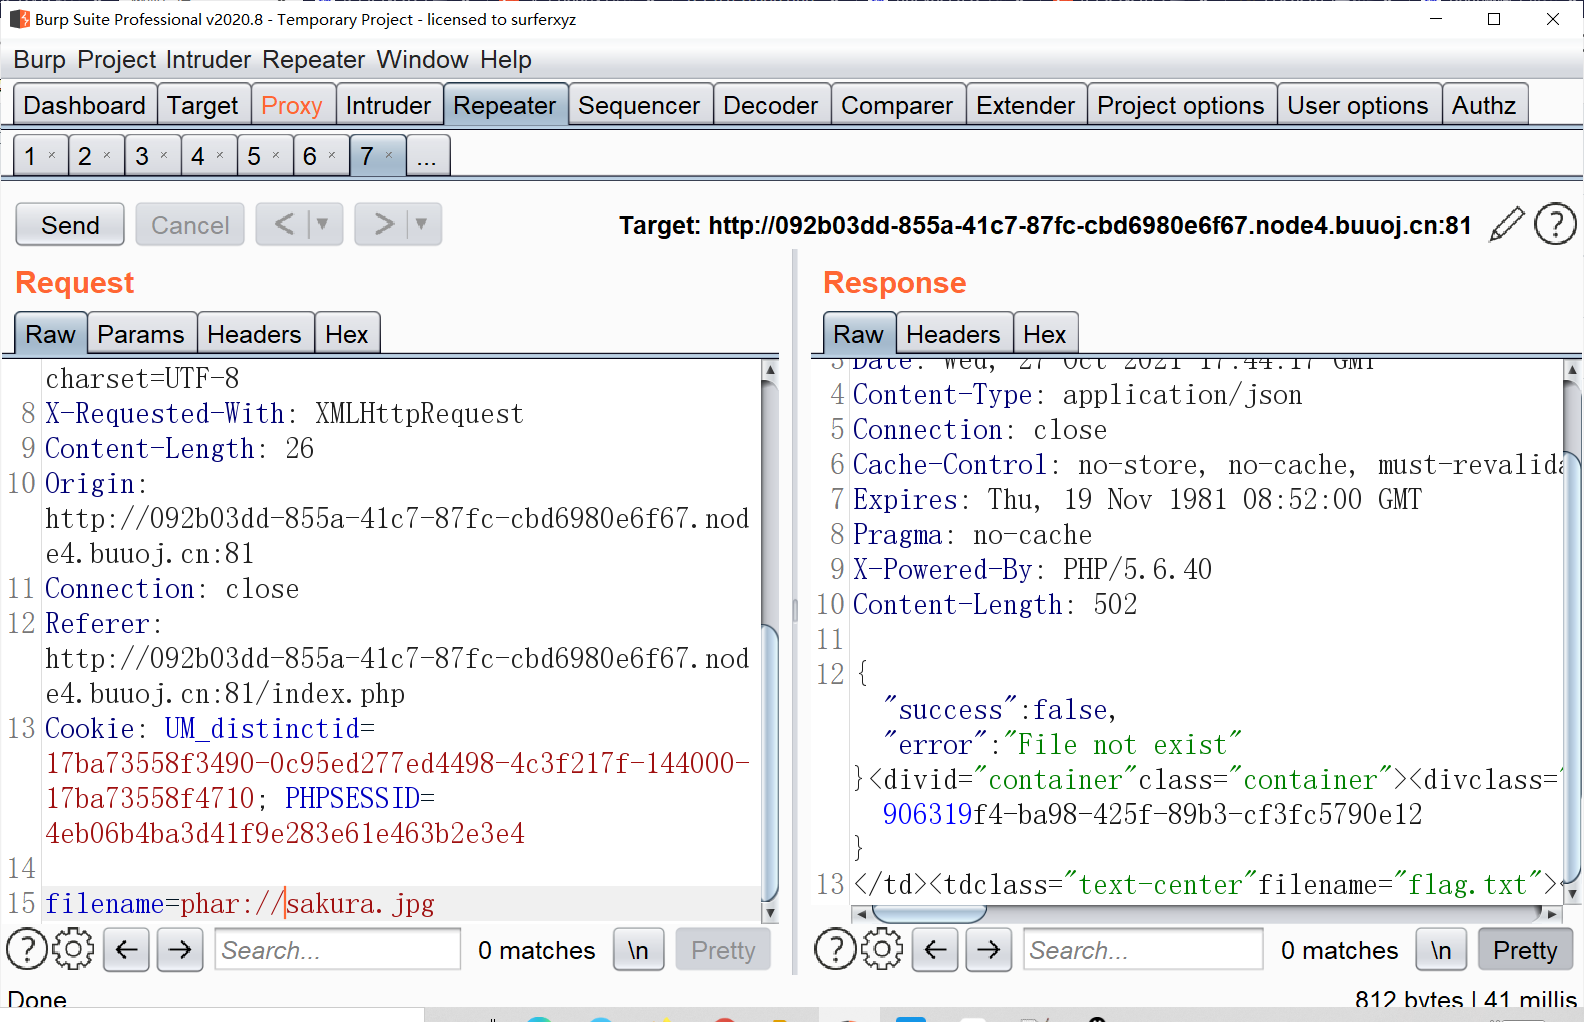The image size is (1584, 1022).
Task: Switch to the Intruder tool tab
Action: click(x=388, y=105)
